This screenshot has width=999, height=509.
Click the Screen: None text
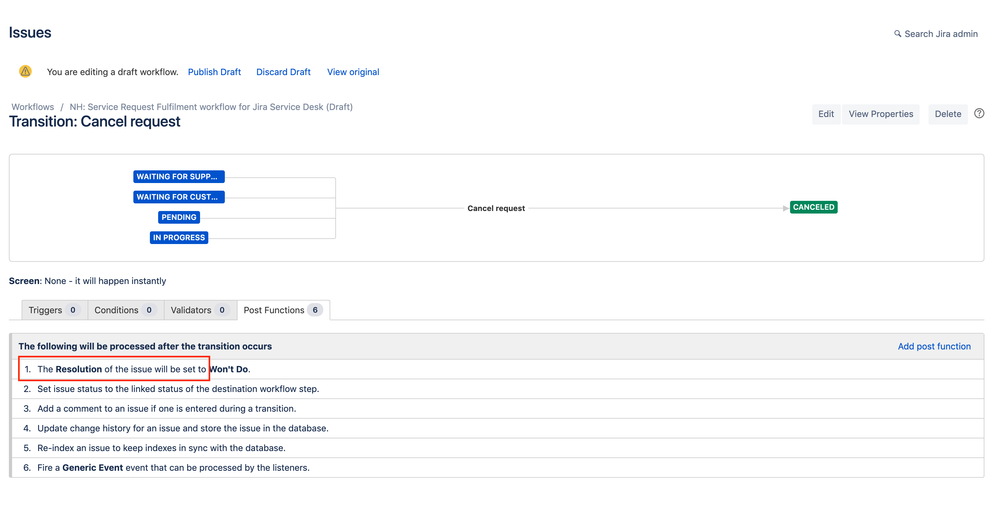[87, 281]
